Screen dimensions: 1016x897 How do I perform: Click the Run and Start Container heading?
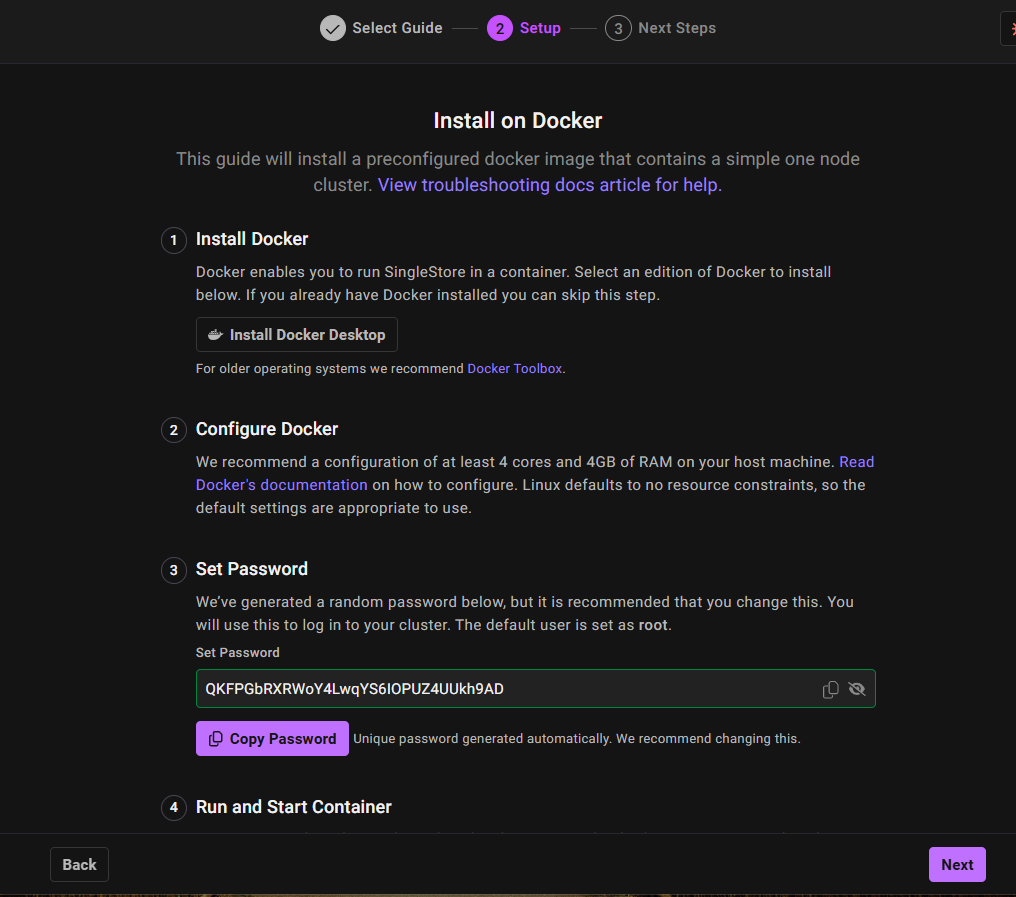[294, 807]
